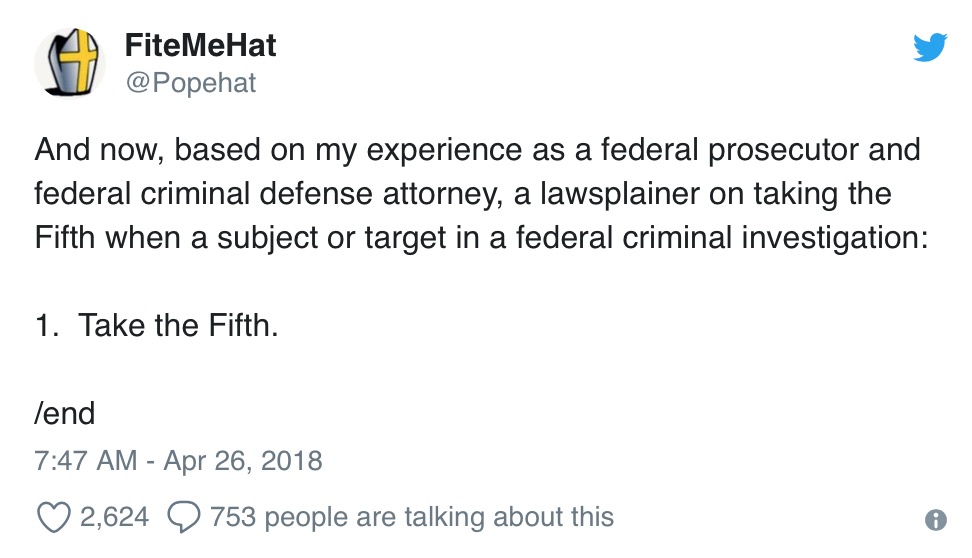Click the word 'lawsplainer' in the tweet
This screenshot has width=972, height=558.
pos(620,194)
